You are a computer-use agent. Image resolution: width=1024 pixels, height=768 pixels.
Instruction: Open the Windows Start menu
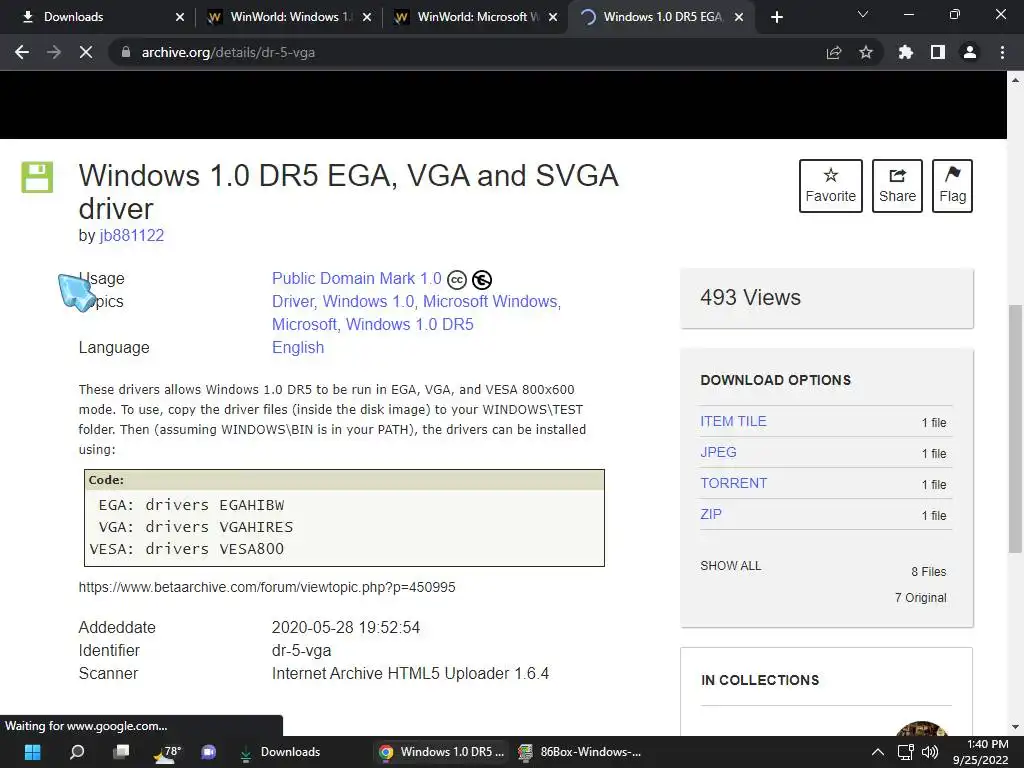[32, 752]
